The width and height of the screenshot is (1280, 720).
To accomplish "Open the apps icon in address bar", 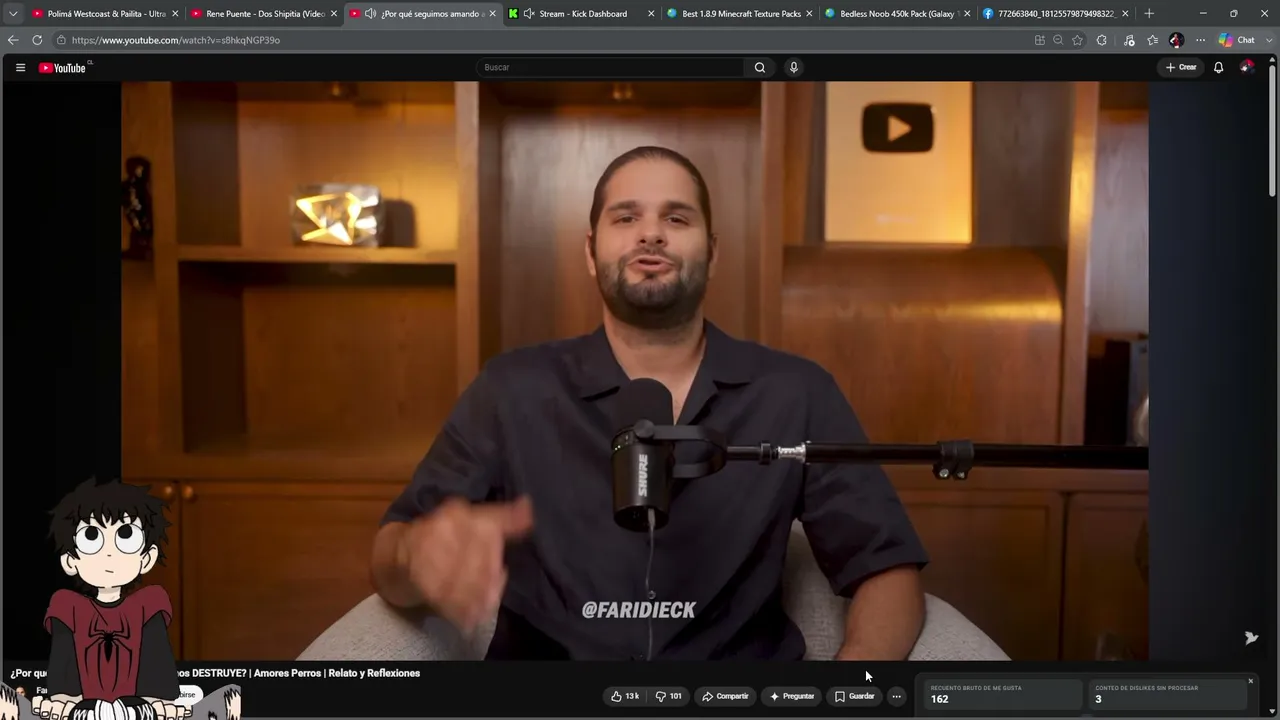I will click(1040, 40).
